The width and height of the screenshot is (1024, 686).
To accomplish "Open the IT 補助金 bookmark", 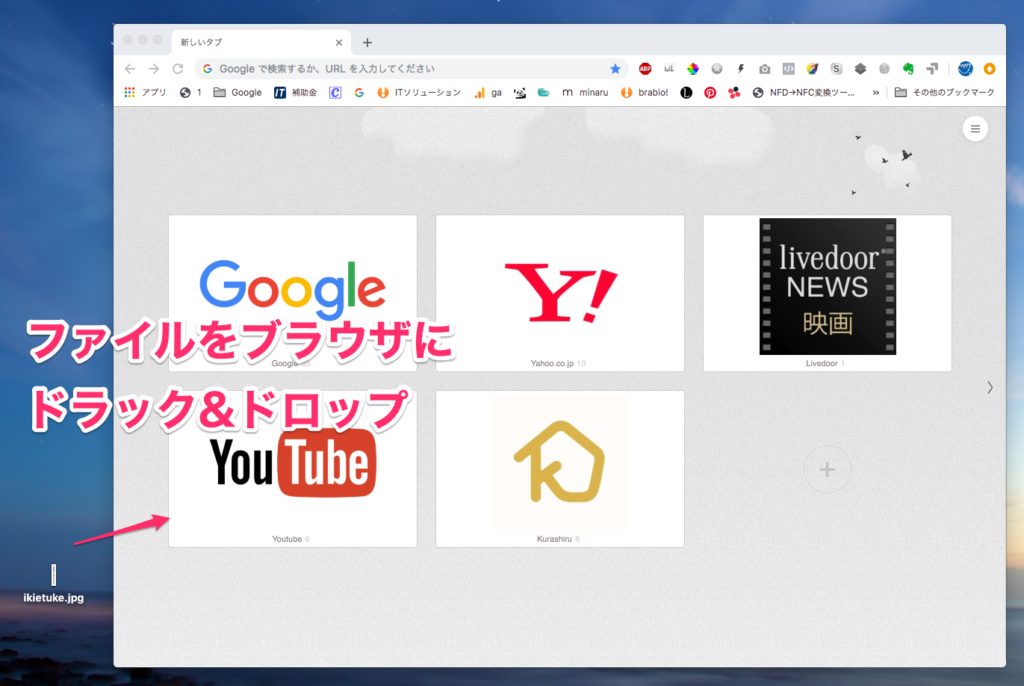I will pyautogui.click(x=295, y=92).
